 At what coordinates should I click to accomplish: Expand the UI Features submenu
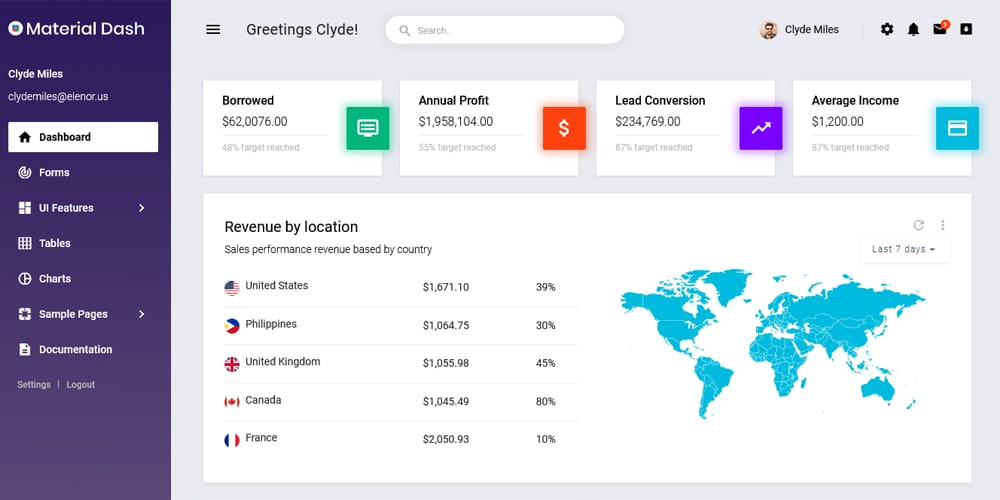tap(141, 208)
